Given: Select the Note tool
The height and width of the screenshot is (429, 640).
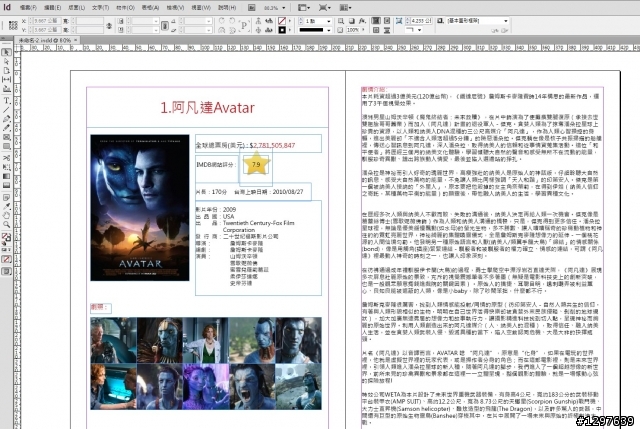Looking at the screenshot, I should (x=7, y=198).
